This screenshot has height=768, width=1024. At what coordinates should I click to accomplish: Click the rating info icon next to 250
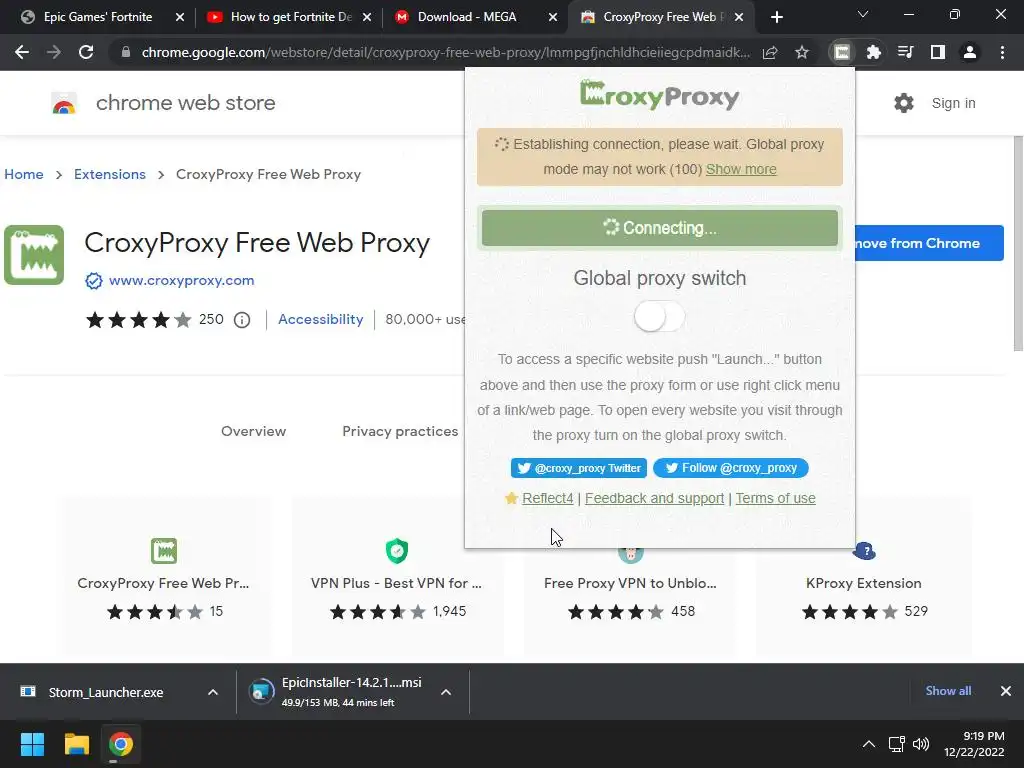point(242,320)
